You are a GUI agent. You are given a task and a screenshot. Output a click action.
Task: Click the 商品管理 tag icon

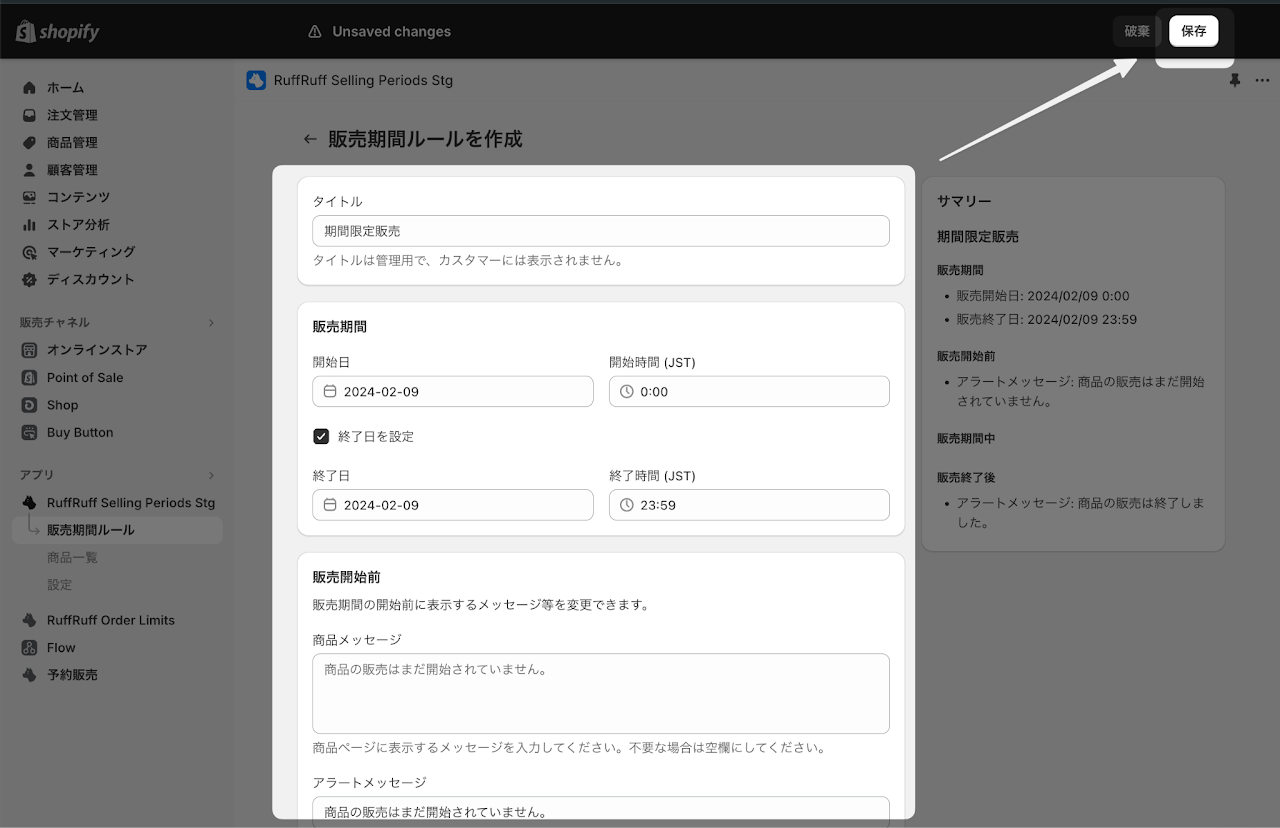pyautogui.click(x=29, y=143)
